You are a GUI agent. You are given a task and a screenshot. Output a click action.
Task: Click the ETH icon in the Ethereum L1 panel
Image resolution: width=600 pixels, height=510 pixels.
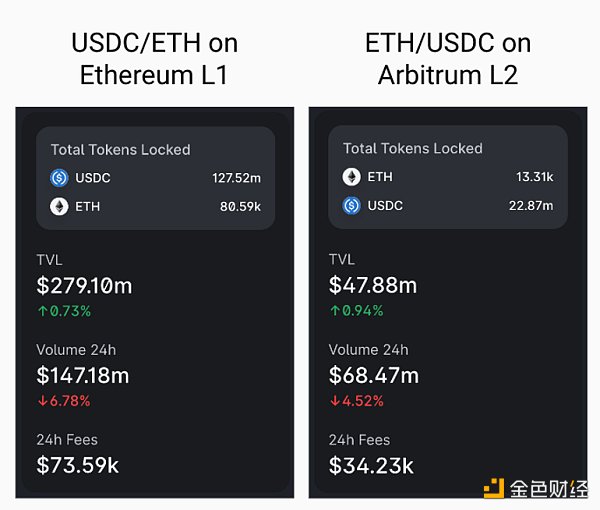(x=59, y=207)
